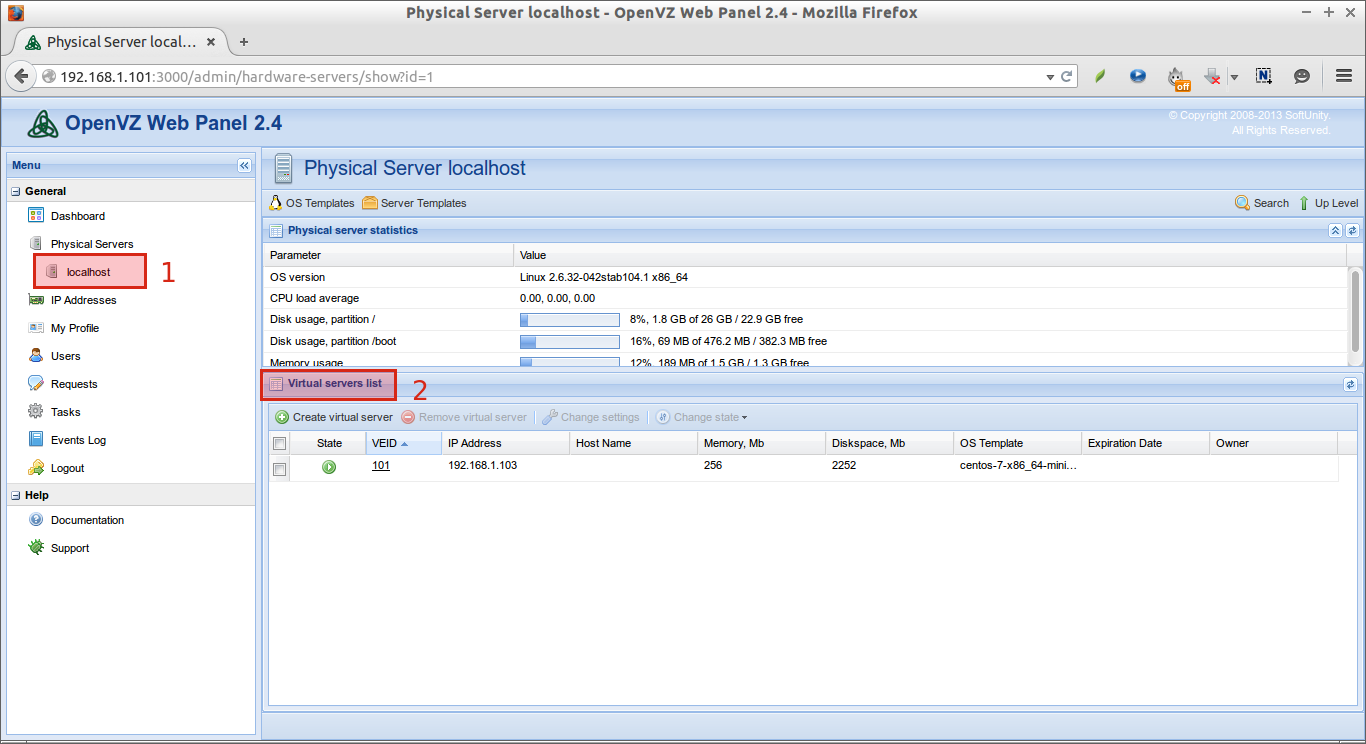Image resolution: width=1366 pixels, height=744 pixels.
Task: Click the IP Addresses icon
Action: click(36, 299)
